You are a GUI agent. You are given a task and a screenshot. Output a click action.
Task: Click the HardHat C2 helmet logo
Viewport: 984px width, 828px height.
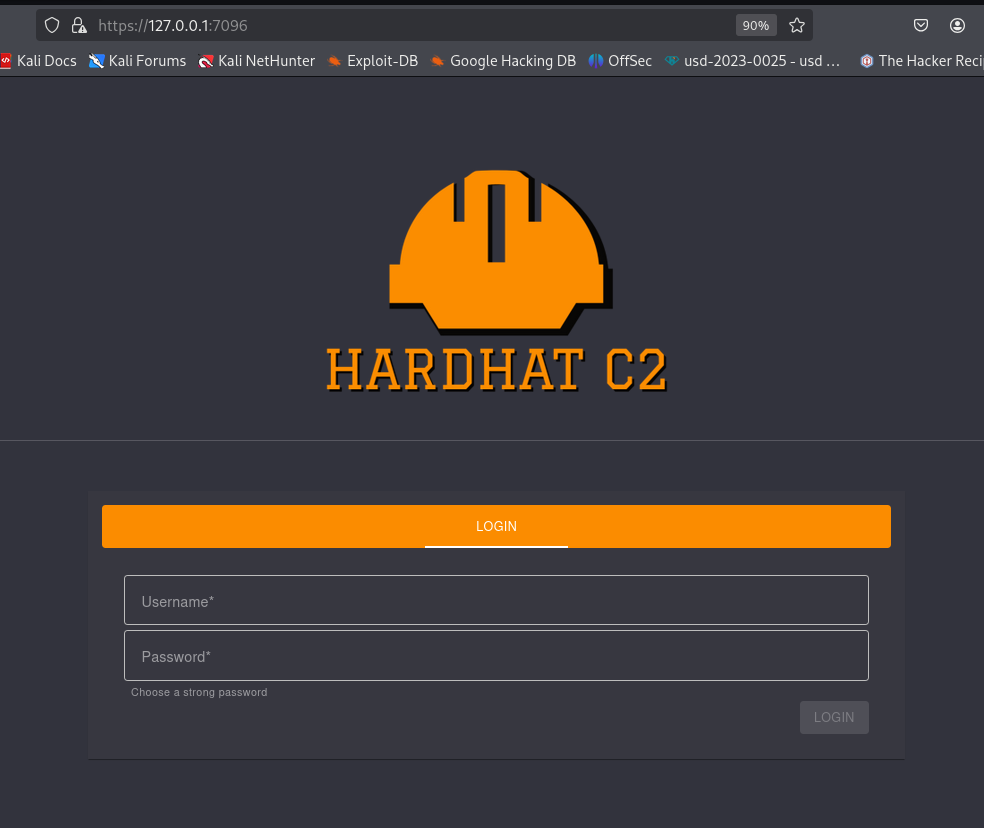(x=500, y=251)
